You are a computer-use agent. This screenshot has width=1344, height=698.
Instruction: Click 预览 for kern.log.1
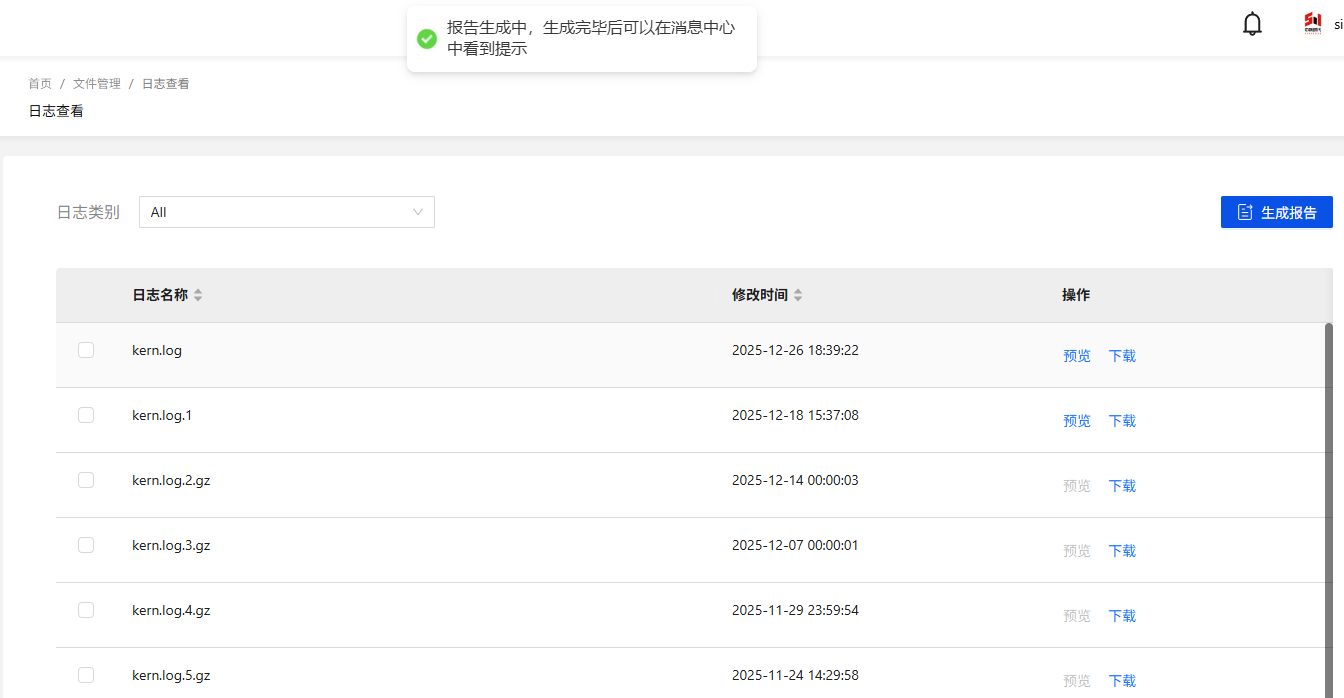pyautogui.click(x=1077, y=421)
